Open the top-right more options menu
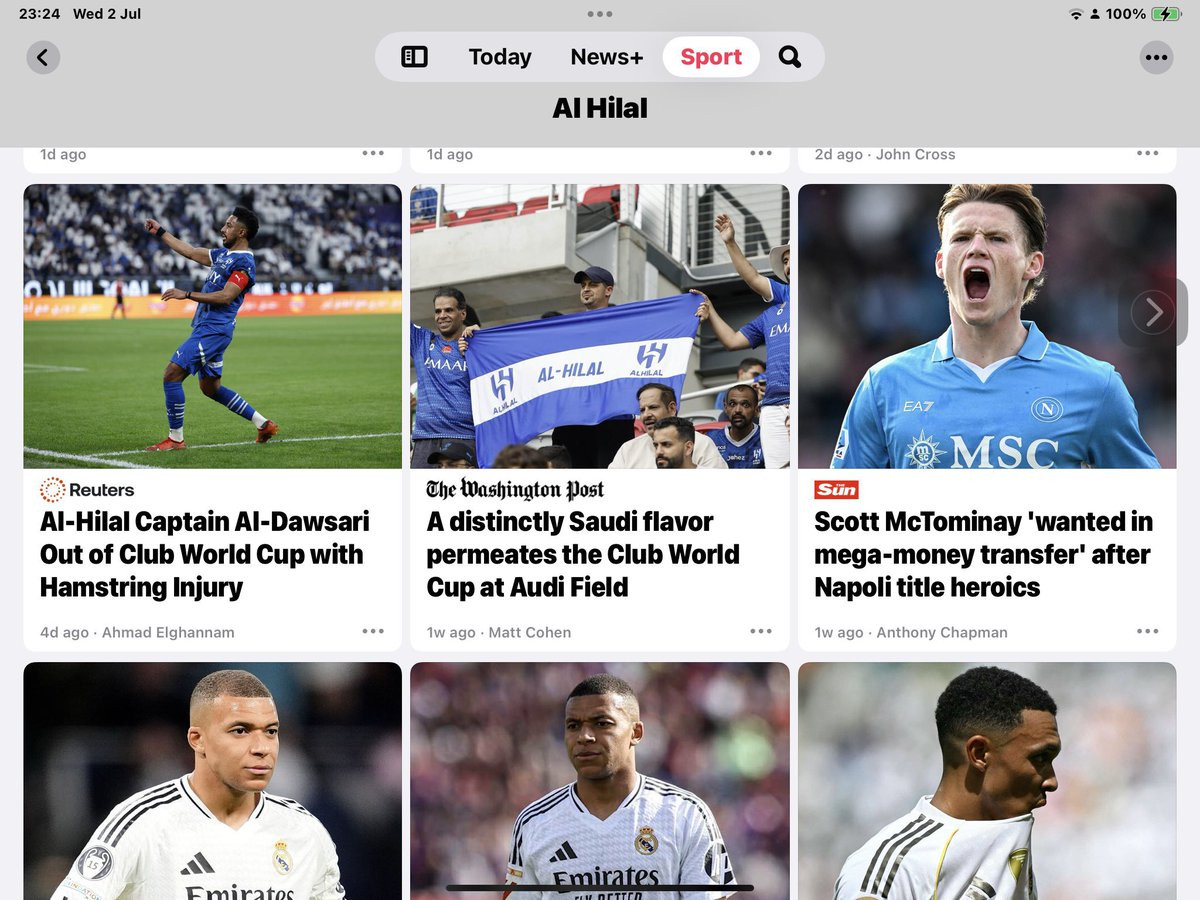This screenshot has width=1200, height=900. point(1156,57)
